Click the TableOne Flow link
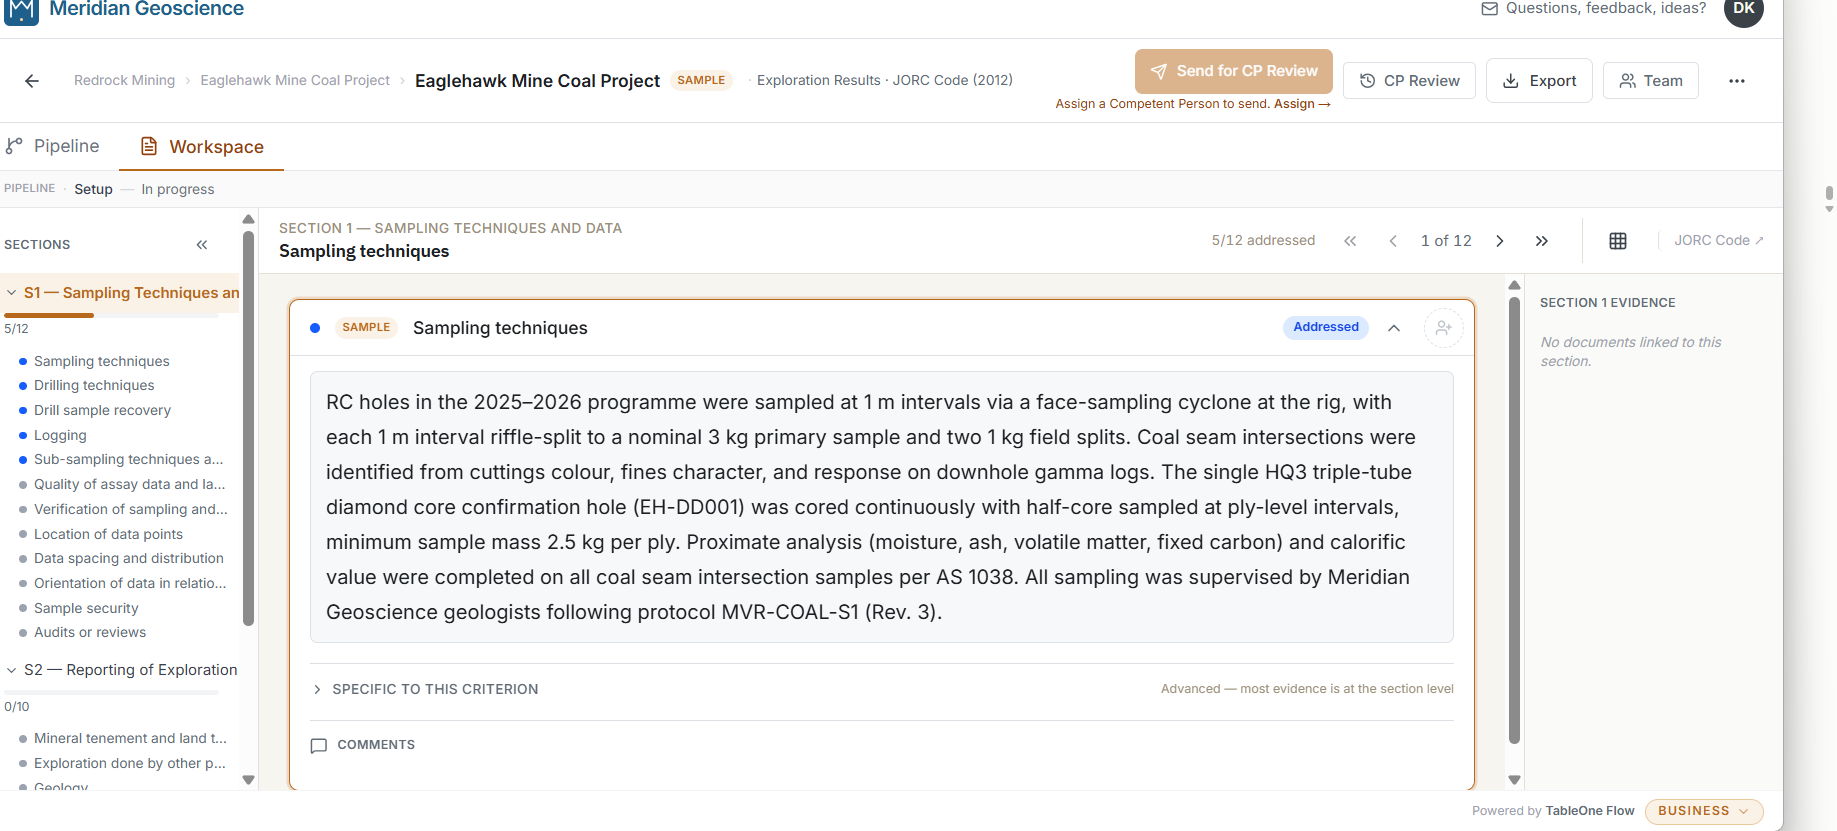Viewport: 1837px width, 831px height. pos(1590,812)
